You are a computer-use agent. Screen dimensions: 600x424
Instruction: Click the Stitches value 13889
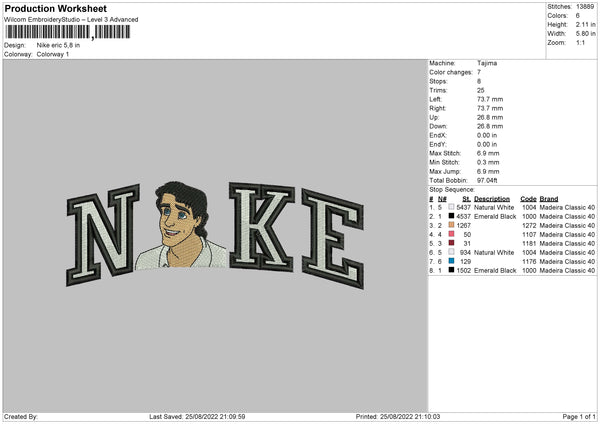[585, 7]
